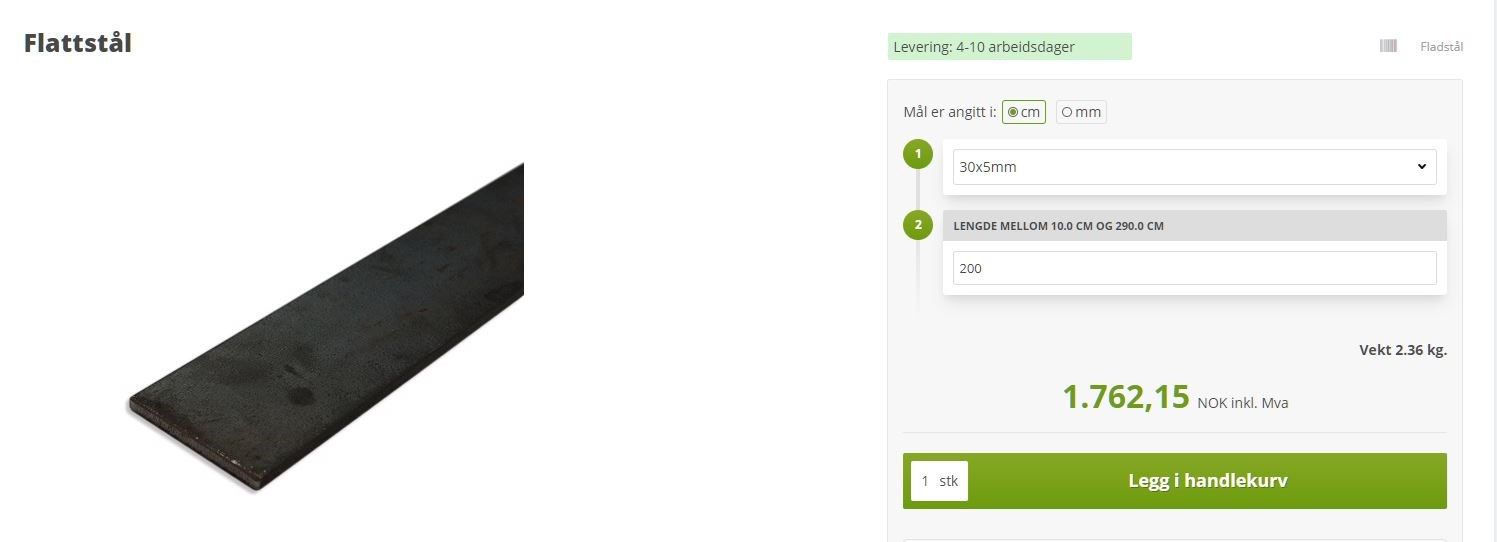Add the item via Legg i handlekurv
Image resolution: width=1497 pixels, height=542 pixels.
coord(1207,481)
